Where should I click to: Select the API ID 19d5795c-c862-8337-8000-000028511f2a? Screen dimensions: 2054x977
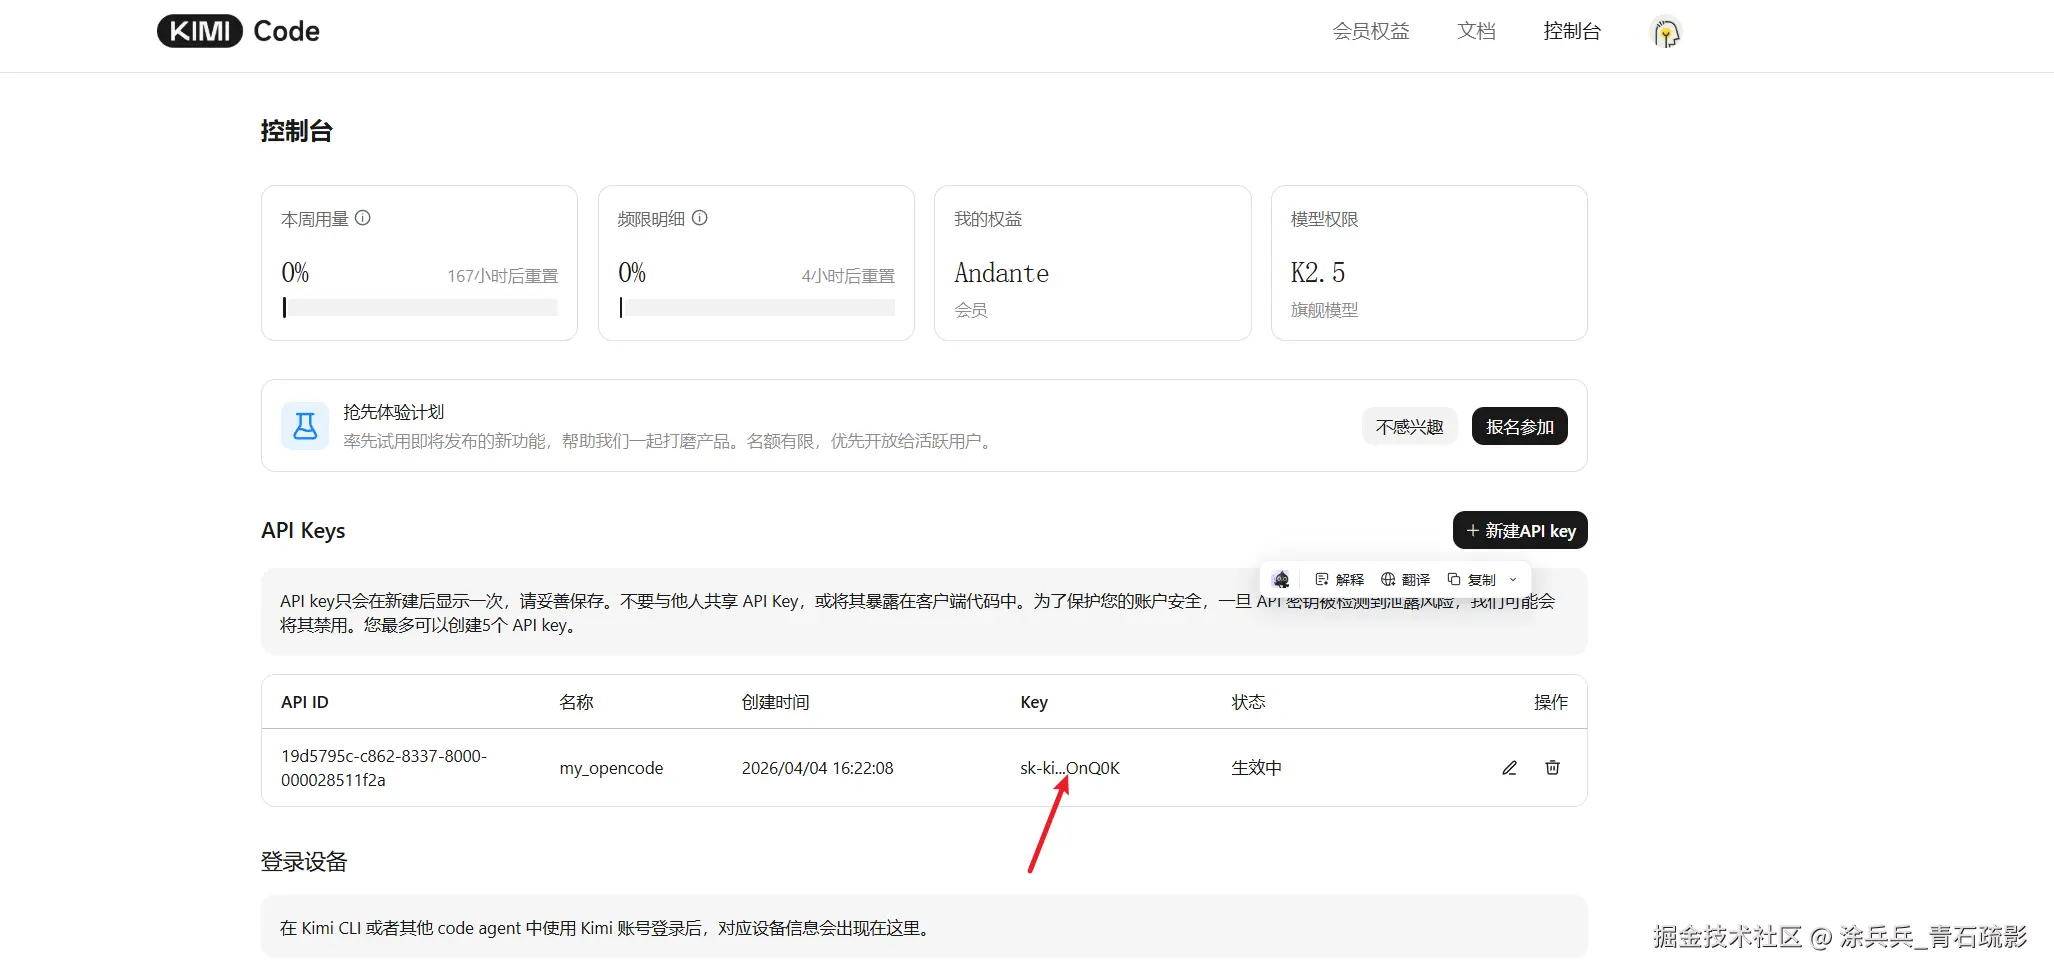(x=384, y=768)
